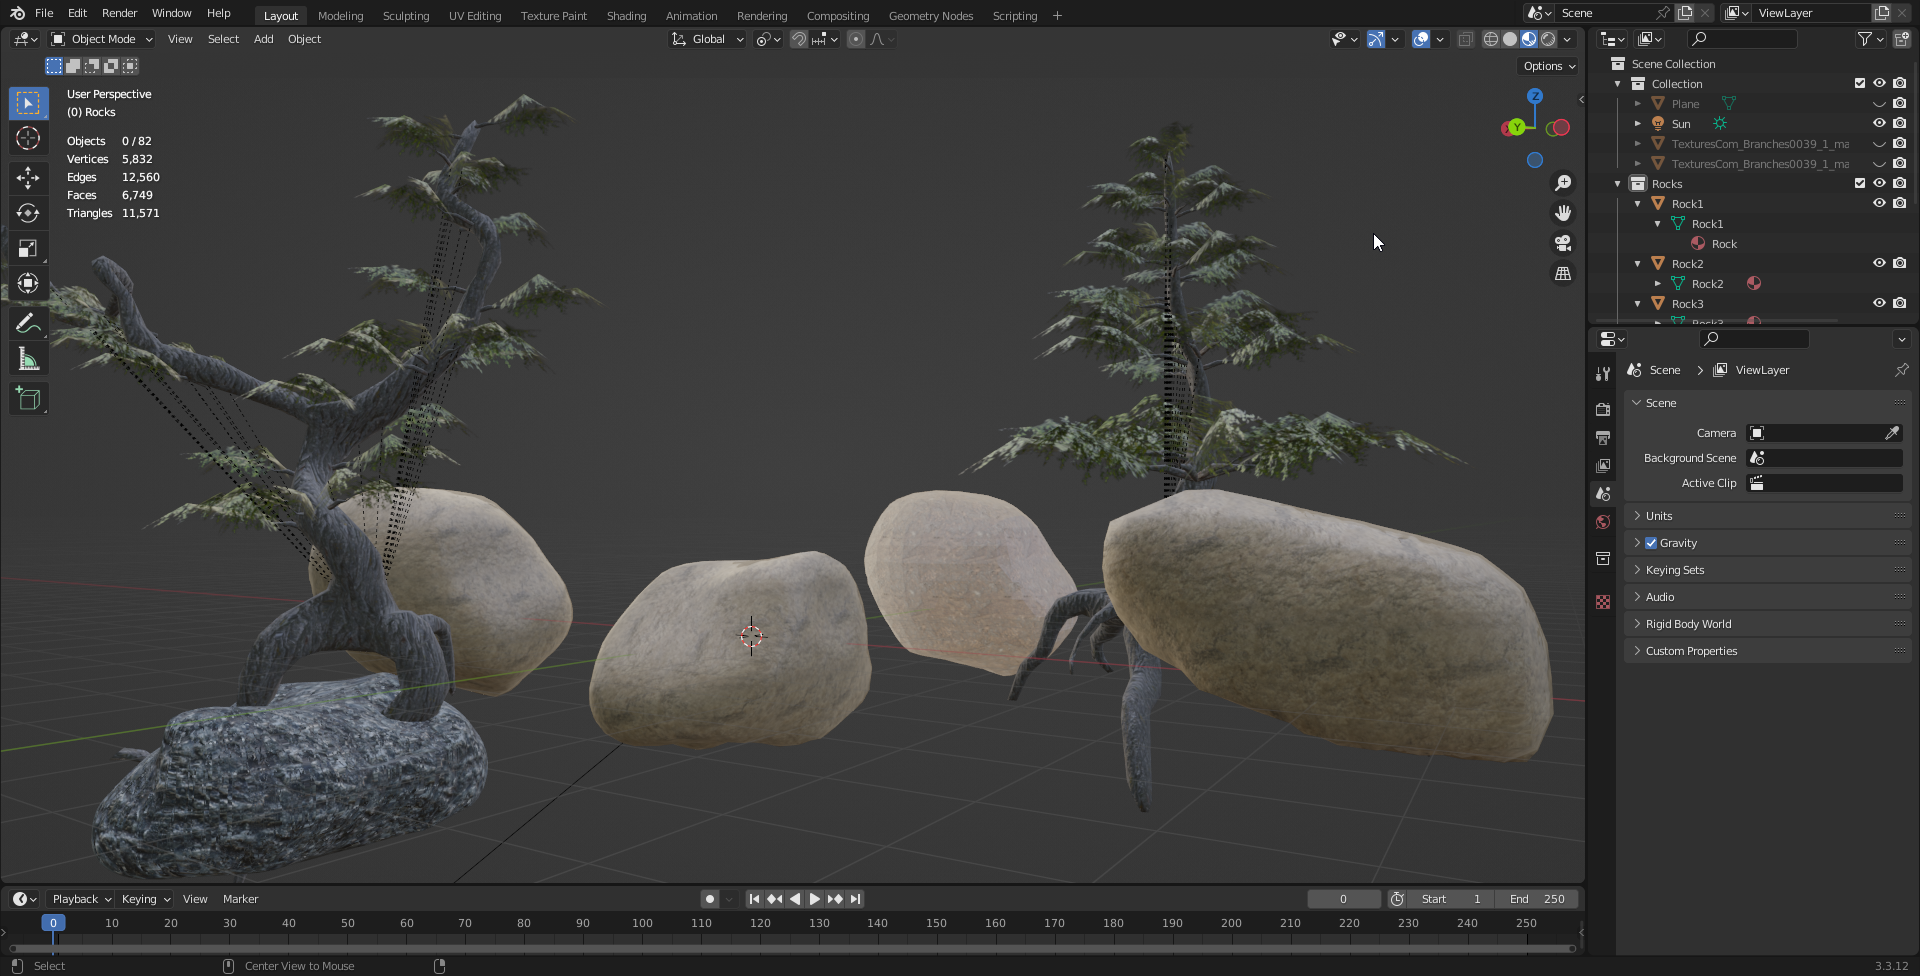Select the Select Box tool
1920x976 pixels.
pyautogui.click(x=28, y=103)
